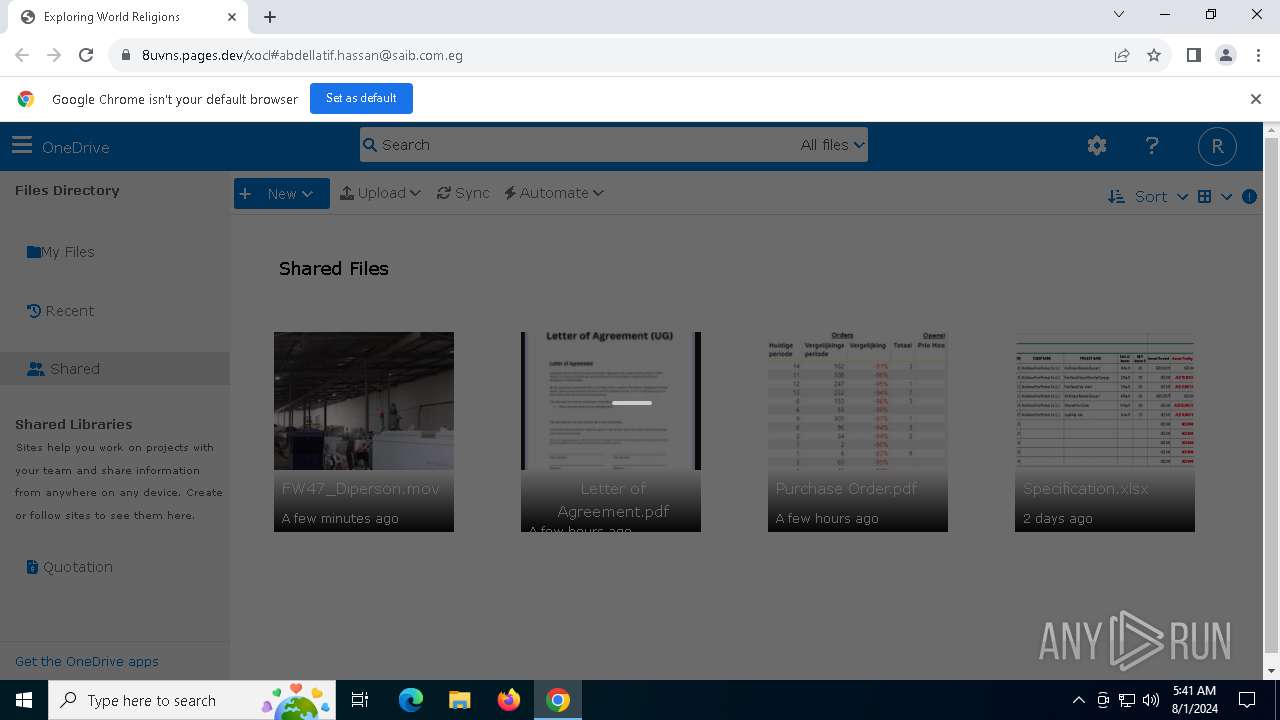Open the Chrome three-dot menu
Viewport: 1280px width, 720px height.
pos(1257,55)
